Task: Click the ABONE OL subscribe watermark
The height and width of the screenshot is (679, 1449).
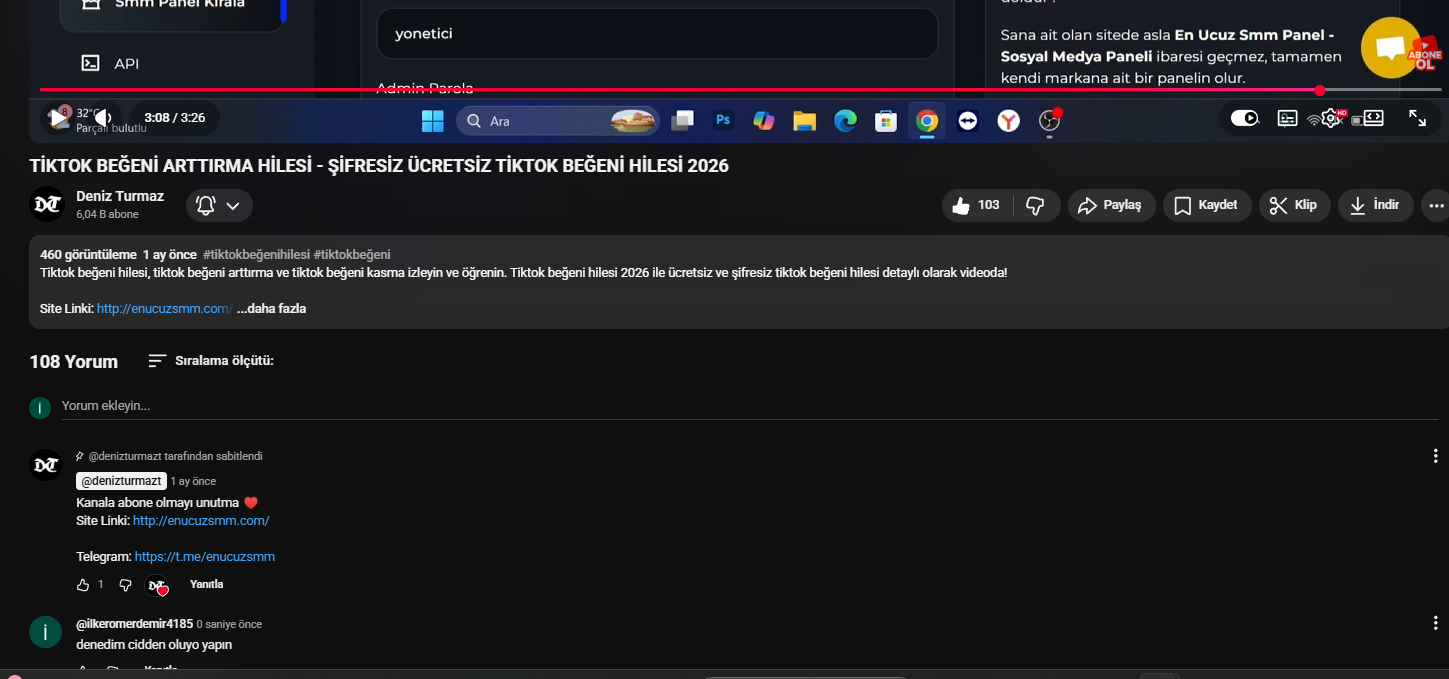Action: [1425, 55]
